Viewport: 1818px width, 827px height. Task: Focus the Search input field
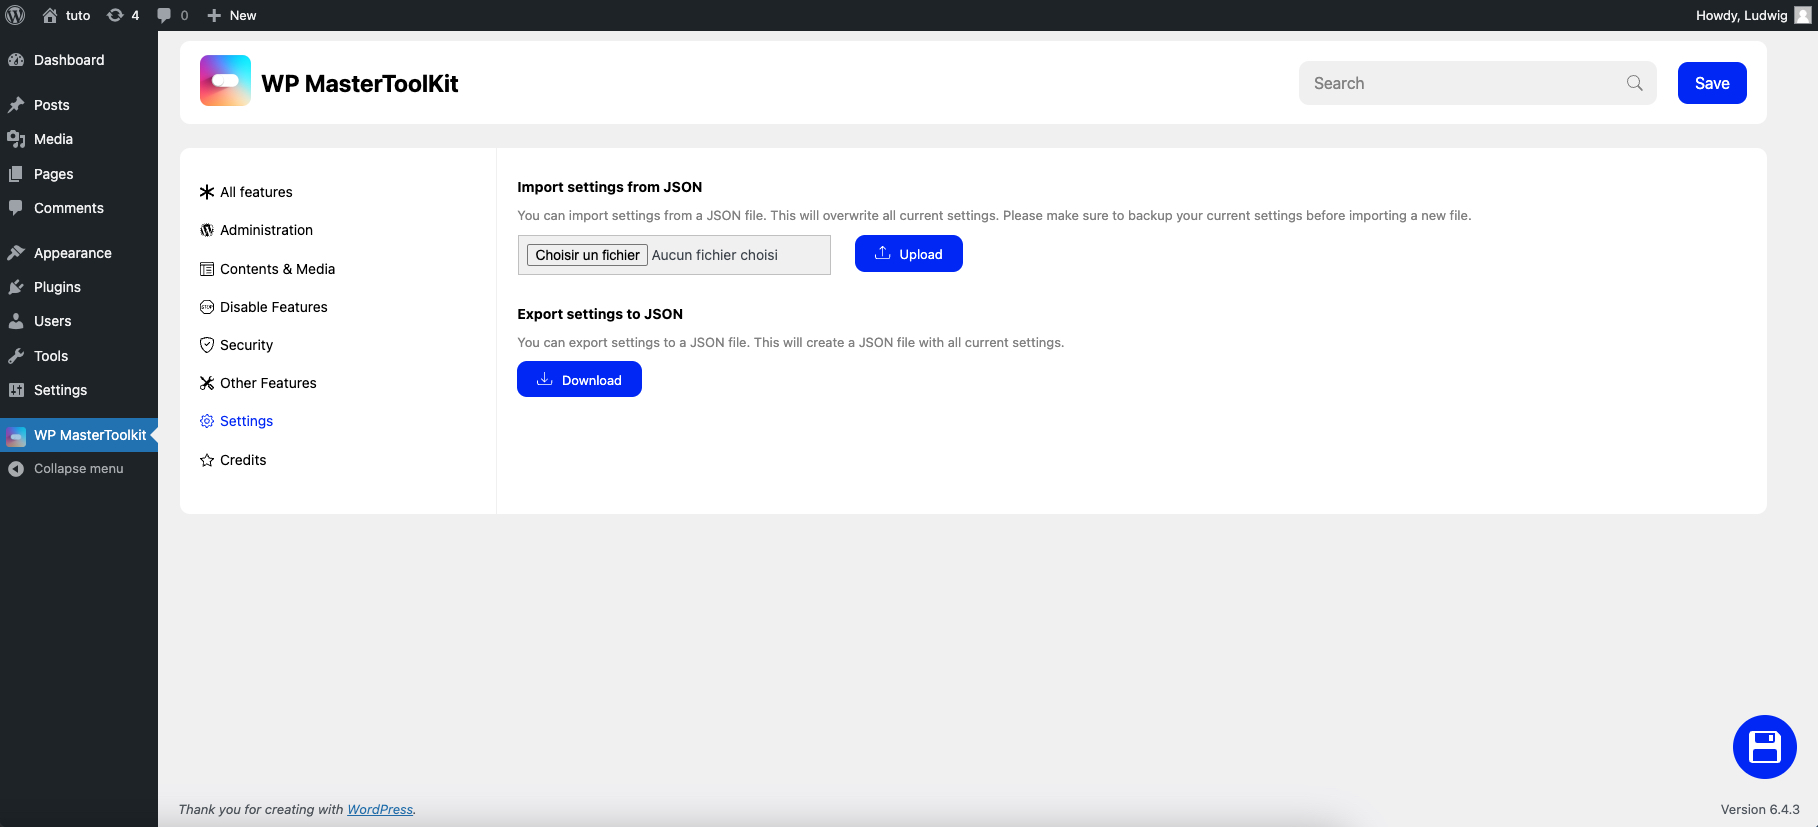1477,83
